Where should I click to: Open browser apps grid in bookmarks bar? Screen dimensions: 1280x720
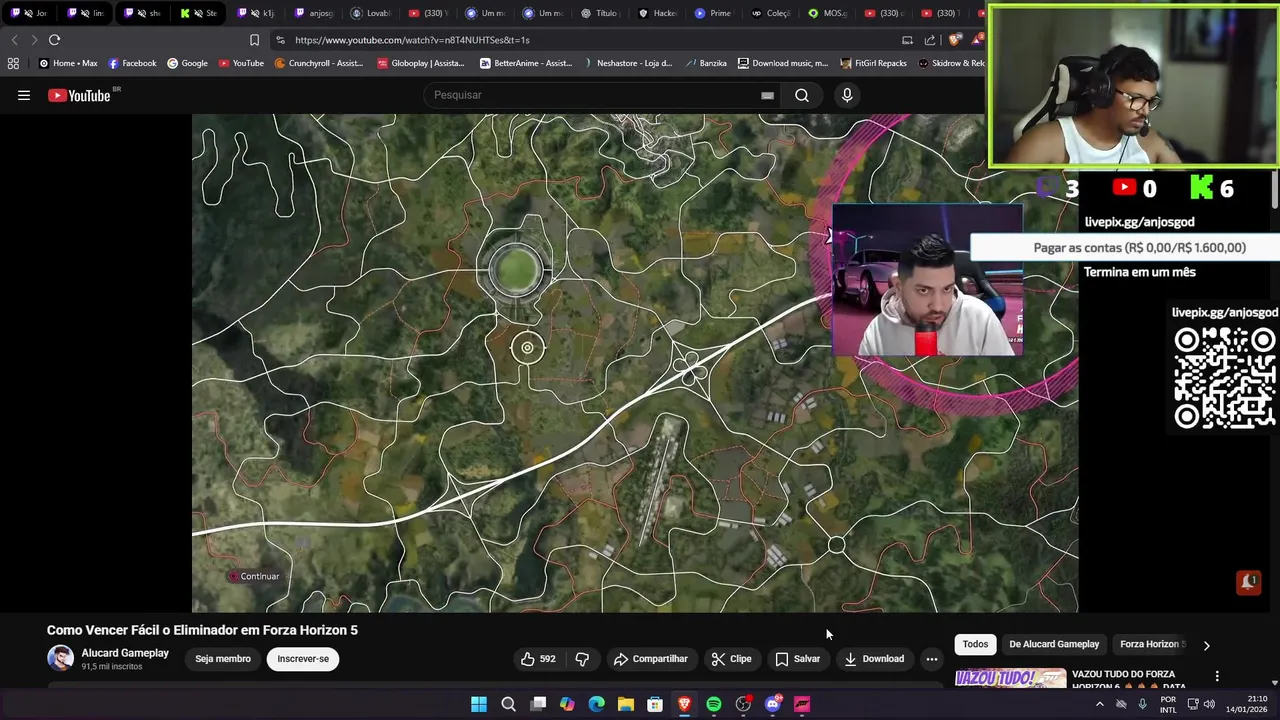[13, 63]
